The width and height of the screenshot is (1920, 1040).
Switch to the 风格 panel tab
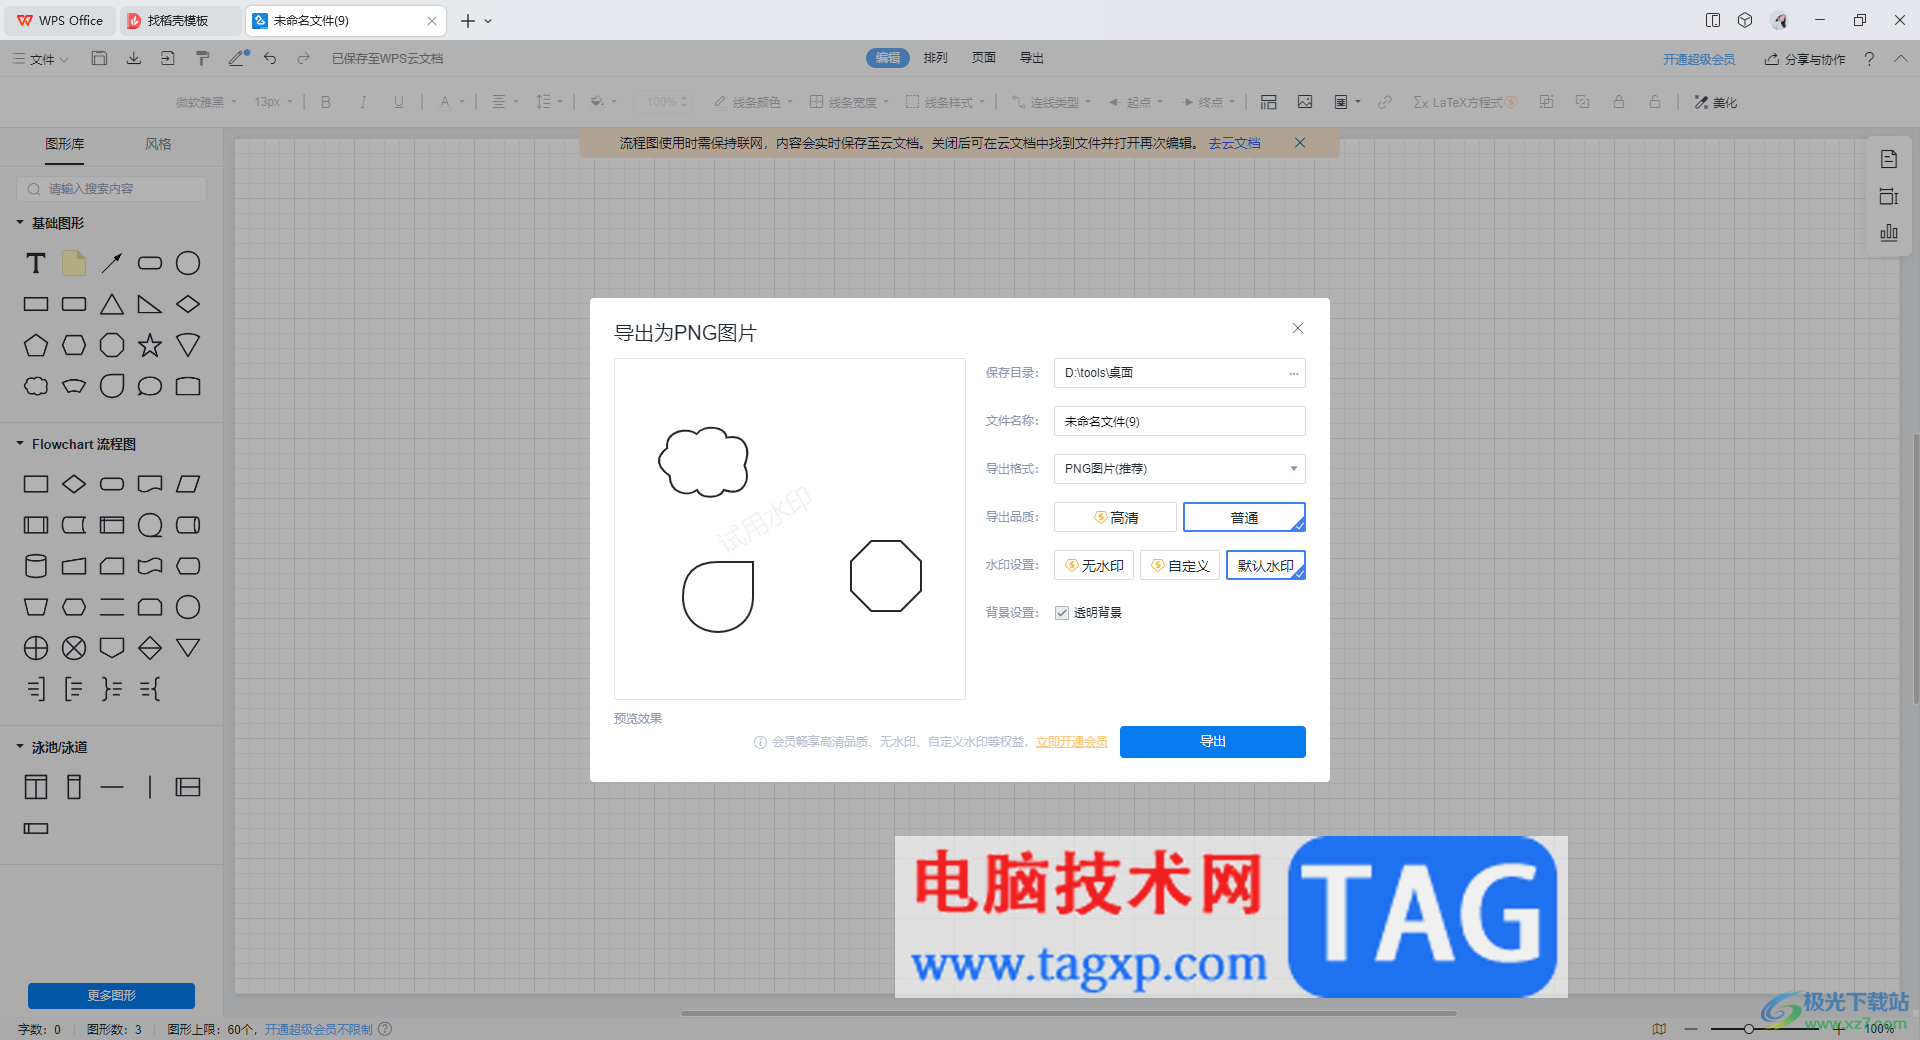pos(158,144)
